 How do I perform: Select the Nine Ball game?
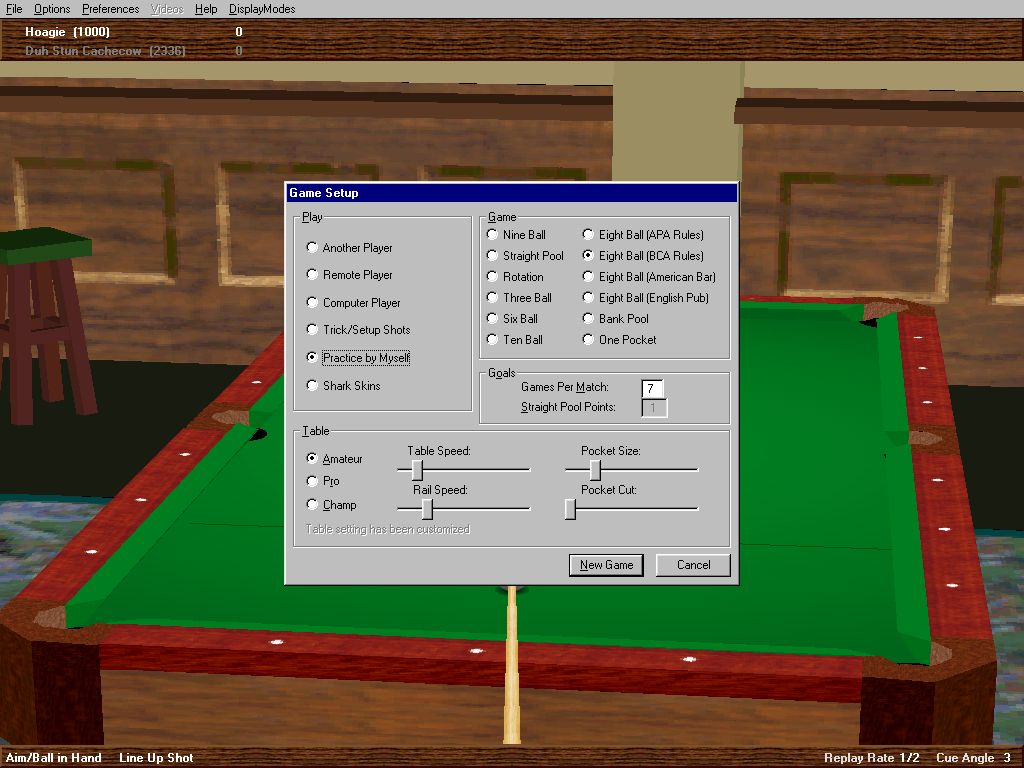tap(517, 234)
